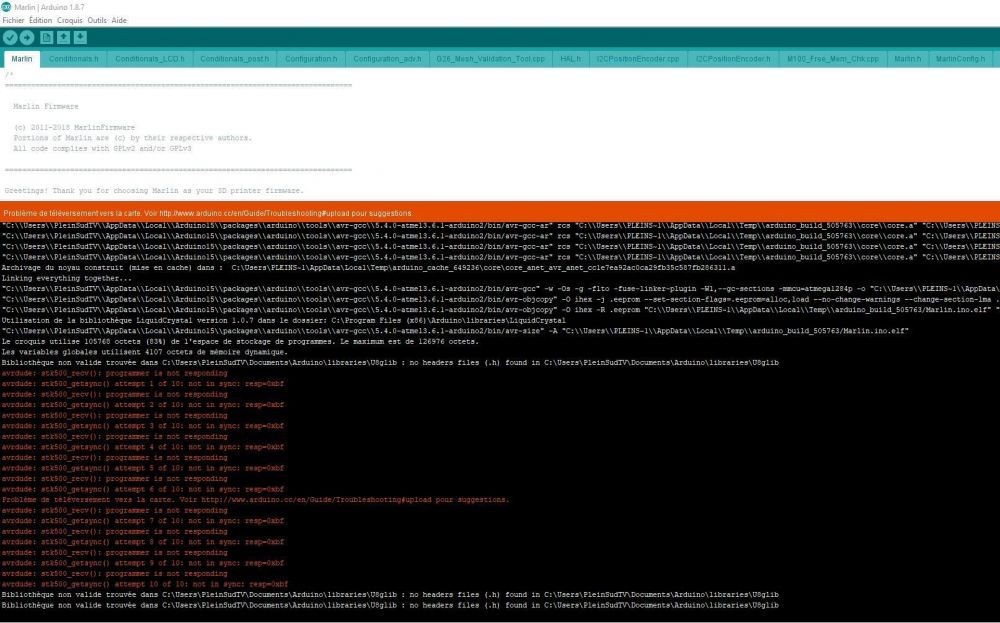Select the Marlin tab
Viewport: 1000px width, 623px height.
(x=22, y=59)
